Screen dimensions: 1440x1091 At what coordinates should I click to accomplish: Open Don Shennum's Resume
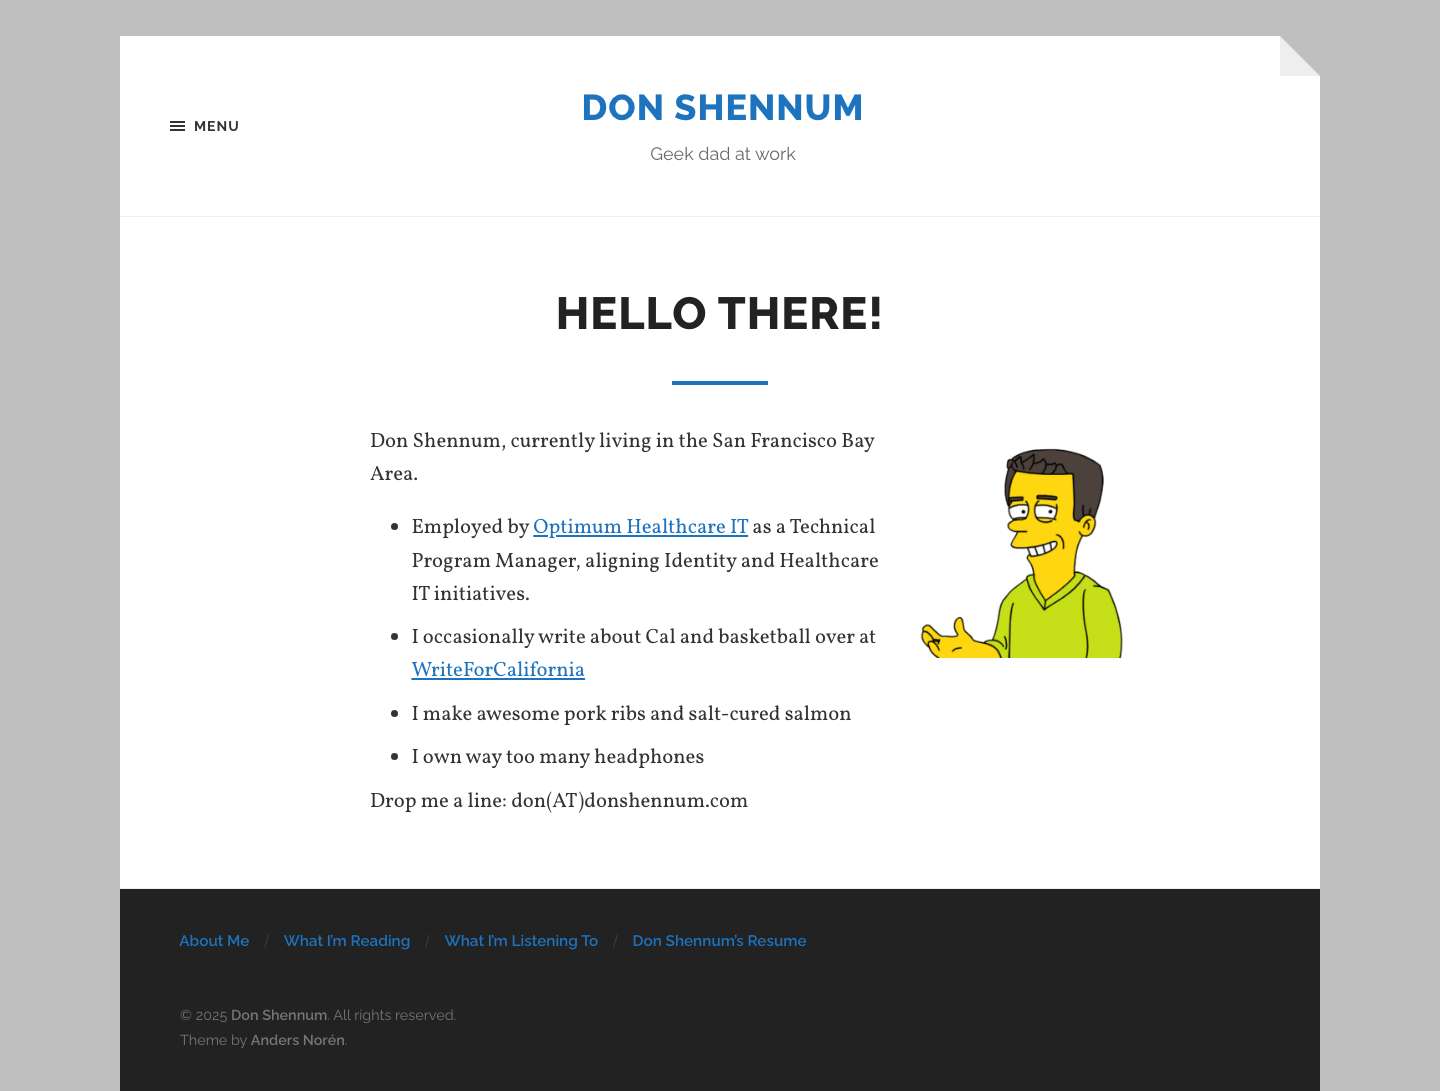coord(719,941)
